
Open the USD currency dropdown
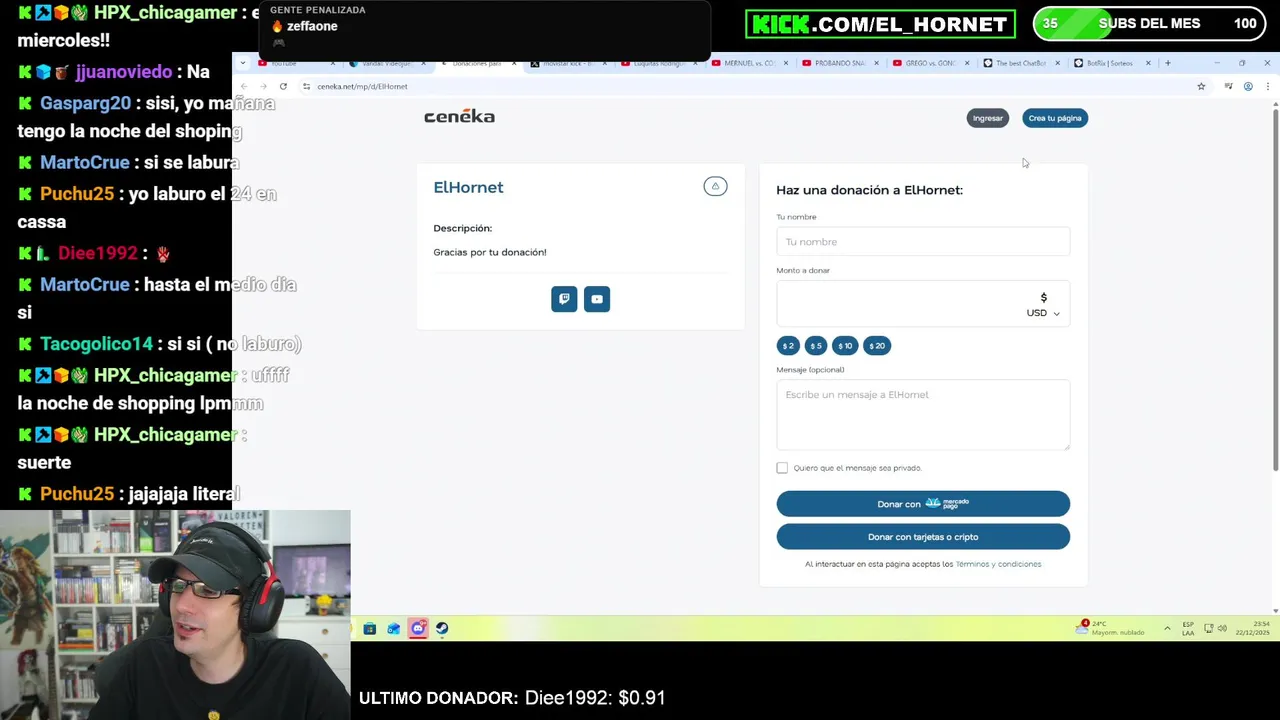[1043, 313]
